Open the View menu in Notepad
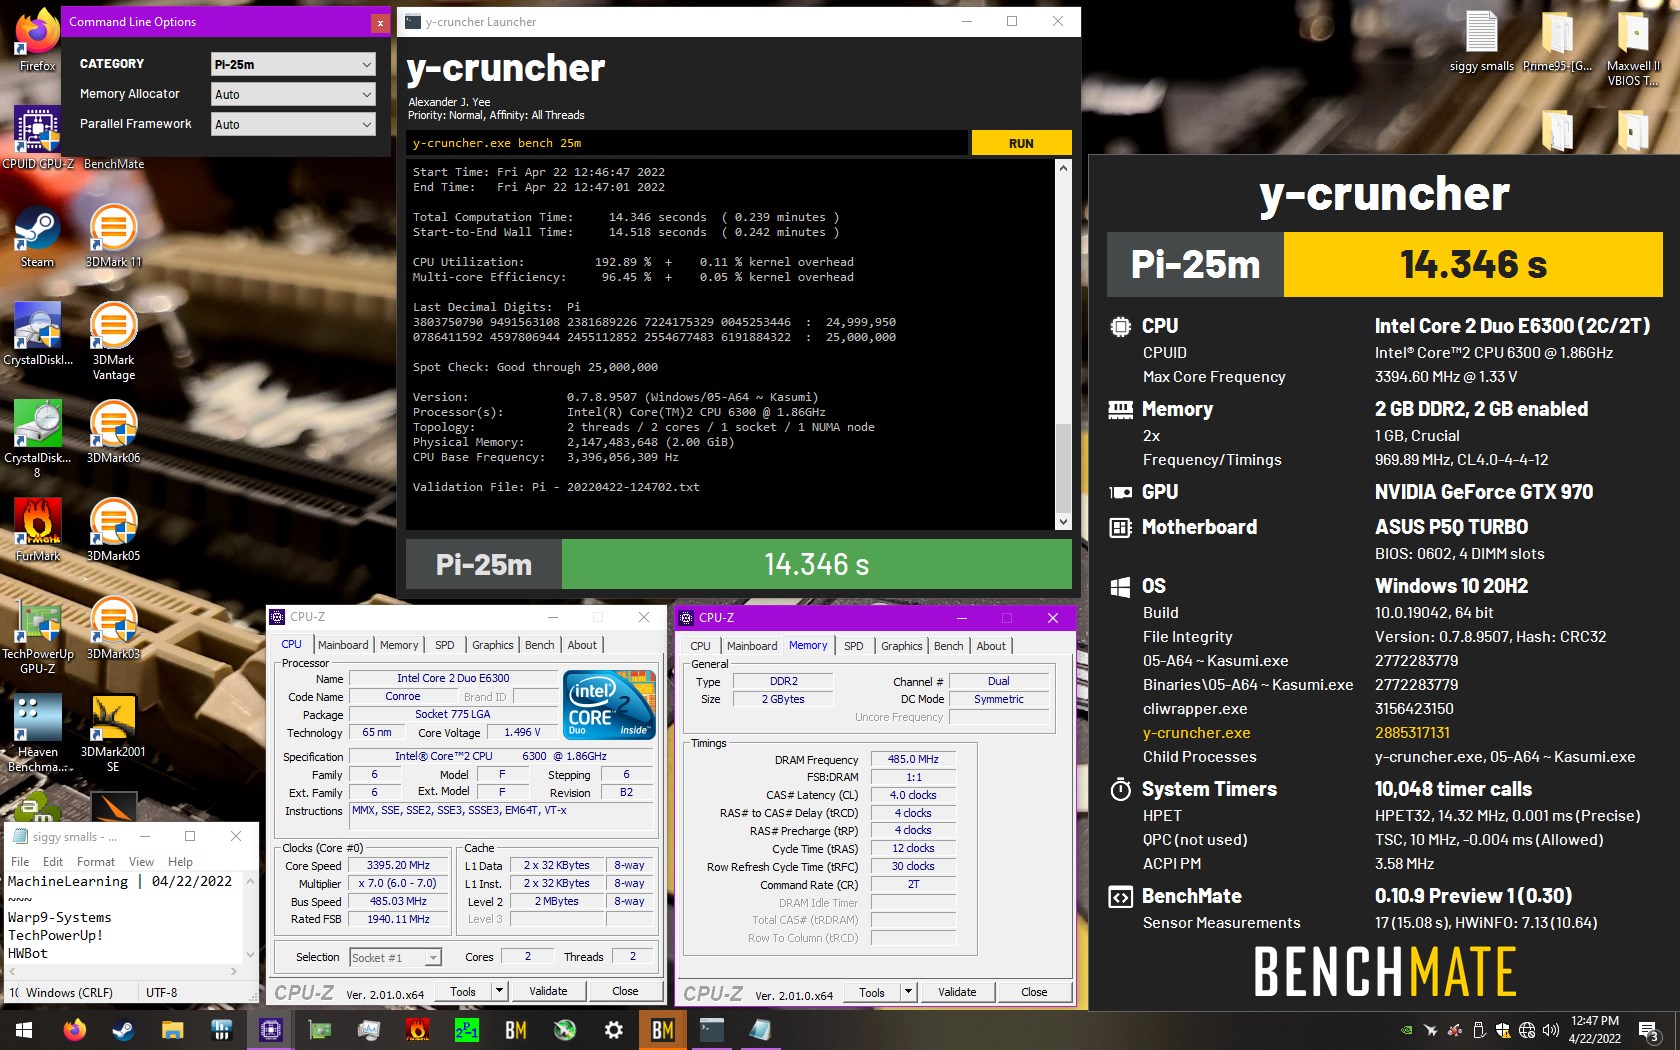The height and width of the screenshot is (1050, 1680). point(141,862)
